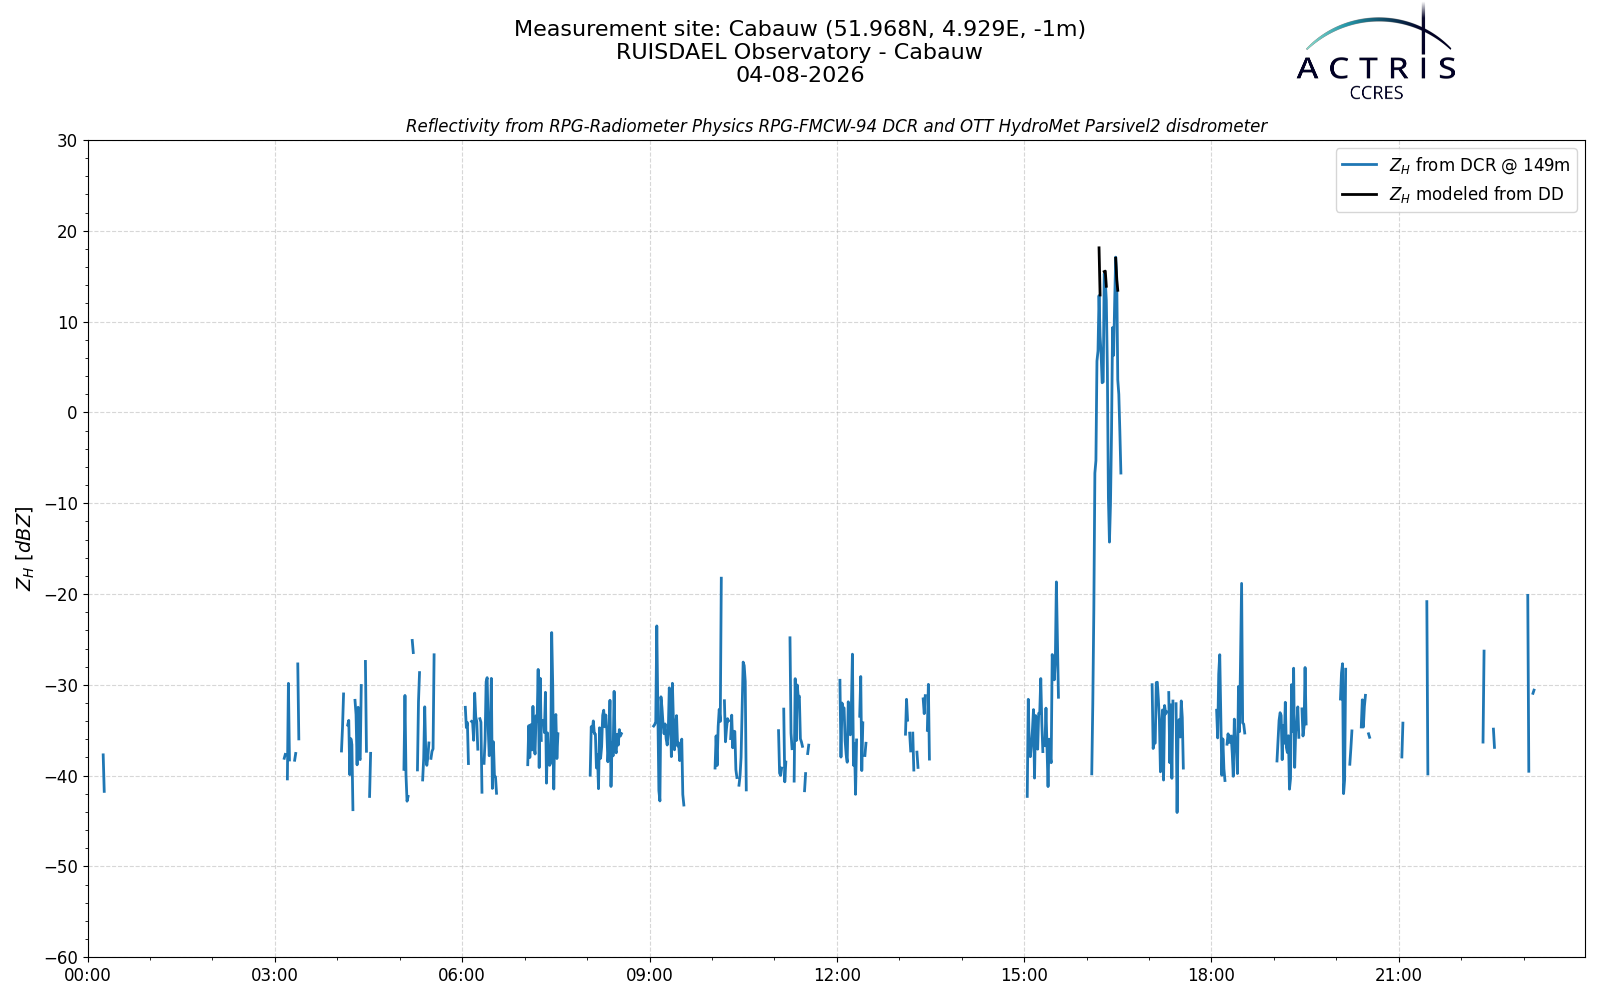The height and width of the screenshot is (1000, 1600).
Task: Click the 03:00 x-axis time label
Action: (x=275, y=975)
